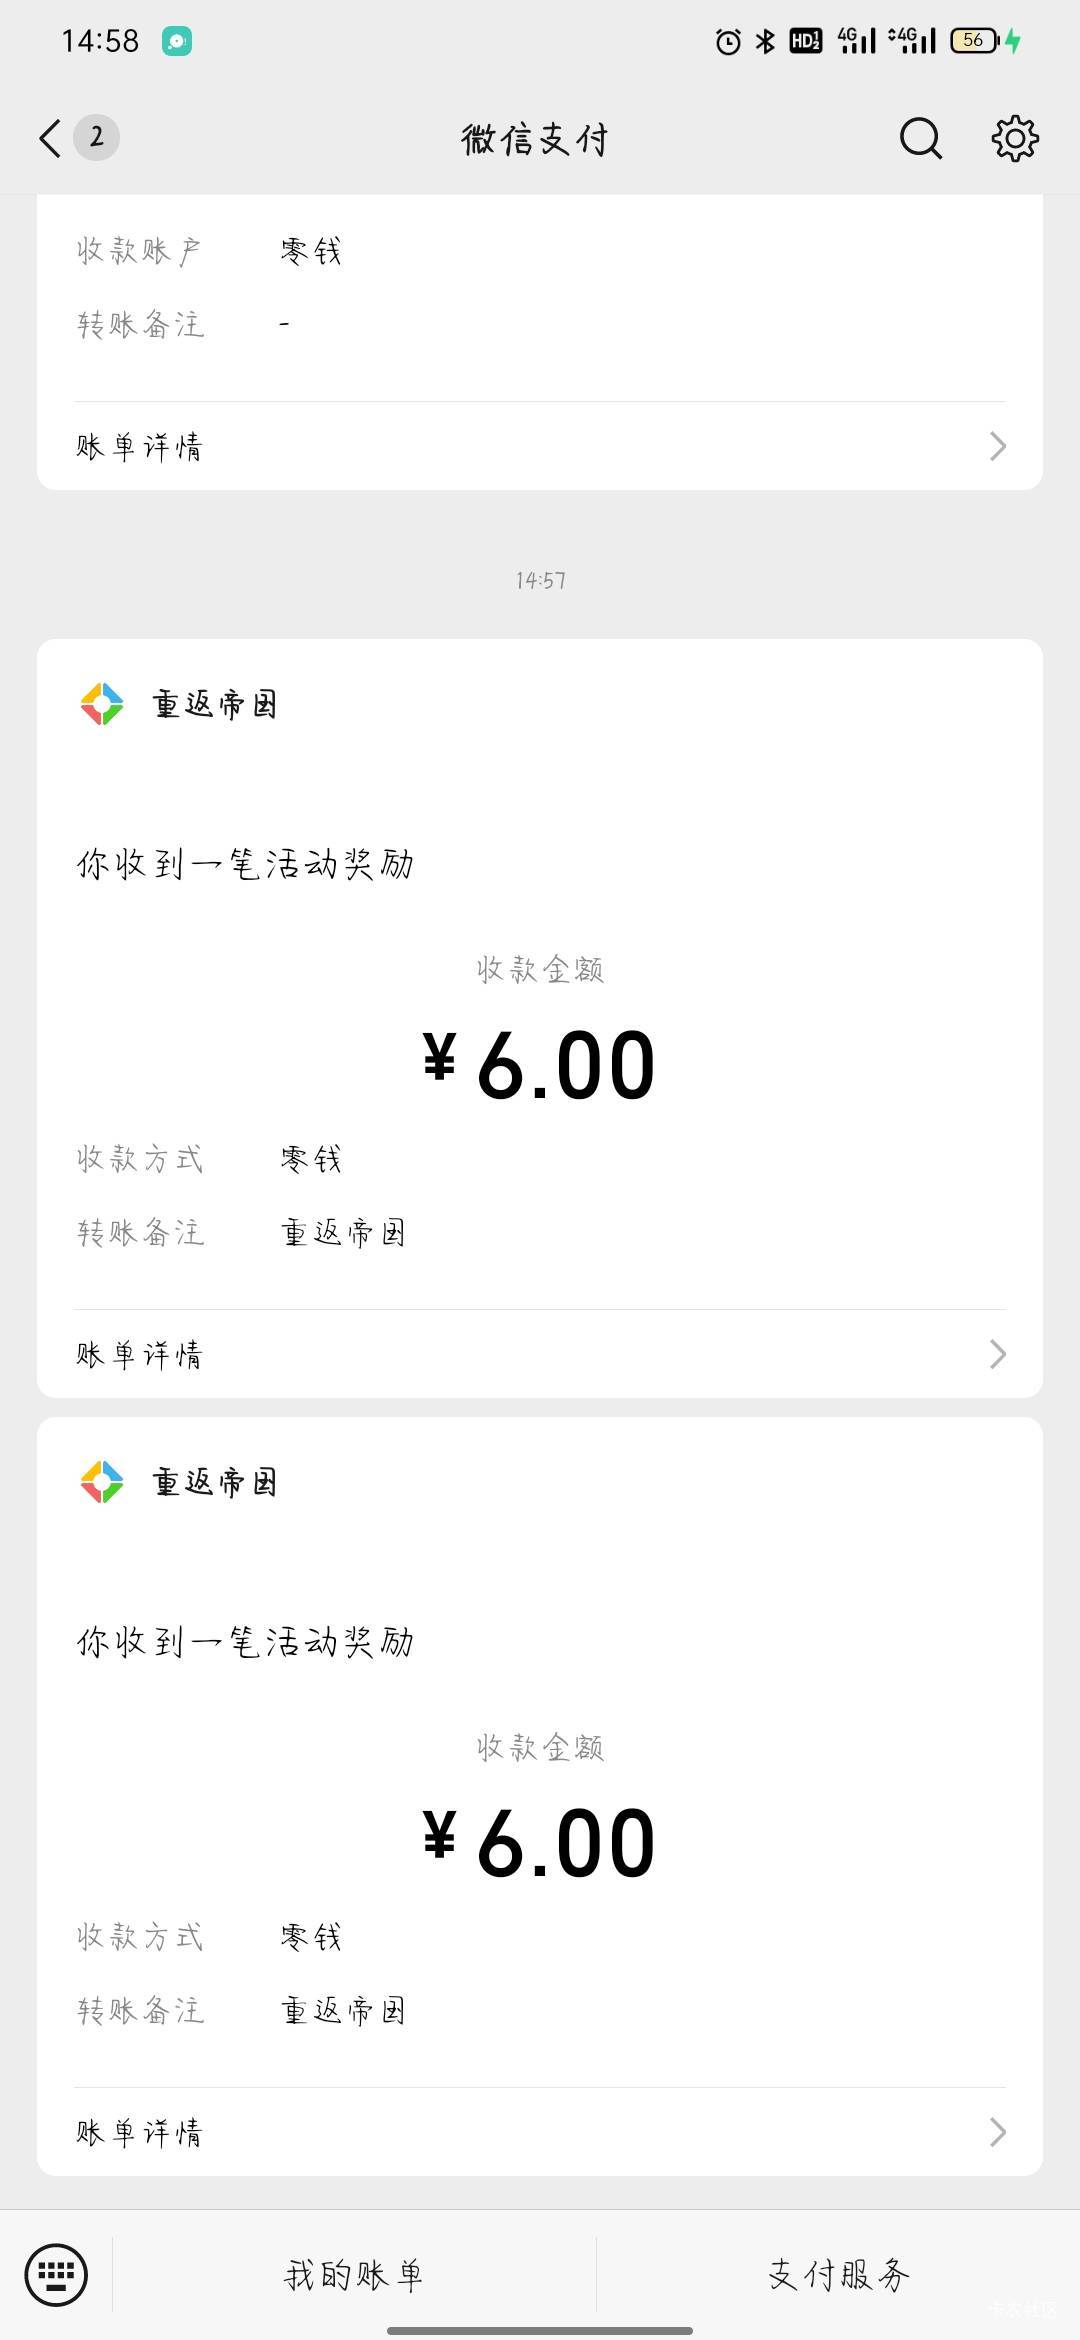
Task: Tap the unread count badge
Action: pos(96,137)
